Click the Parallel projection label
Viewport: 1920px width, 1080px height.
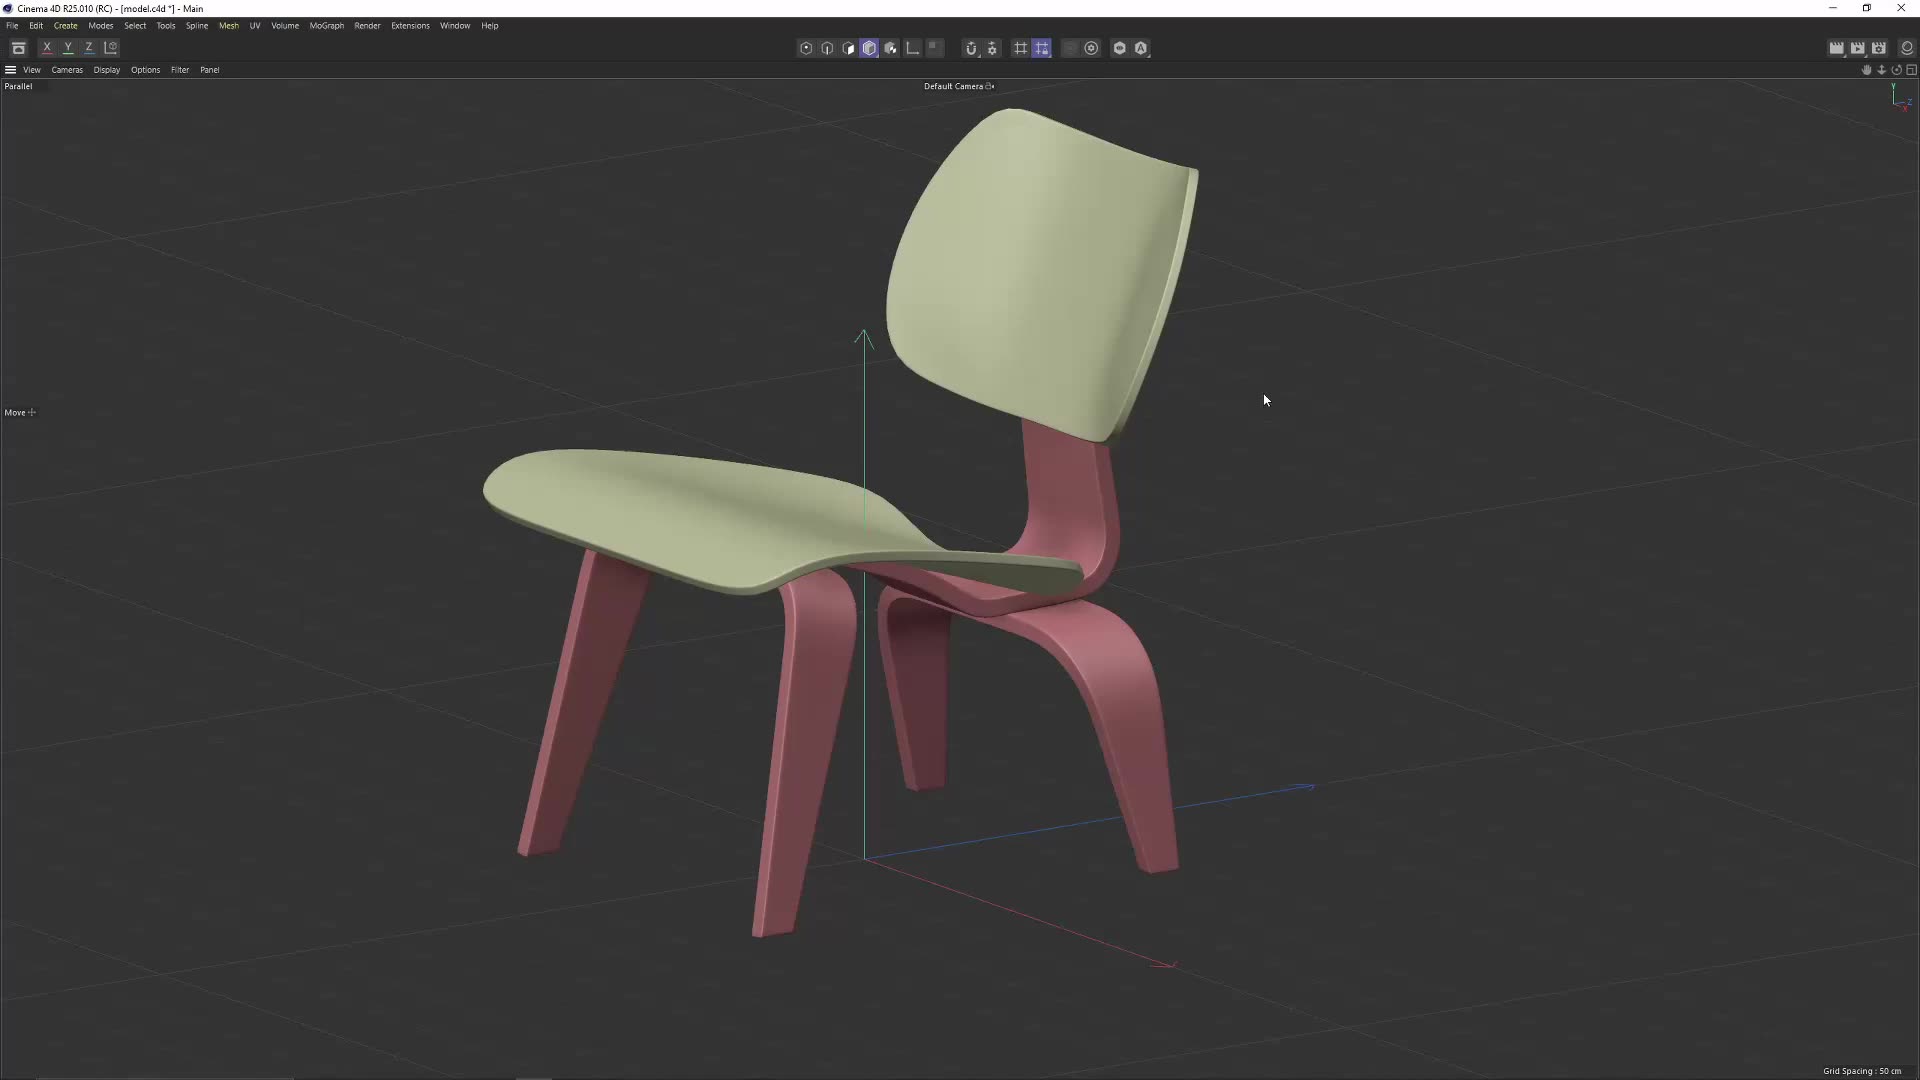click(x=18, y=86)
